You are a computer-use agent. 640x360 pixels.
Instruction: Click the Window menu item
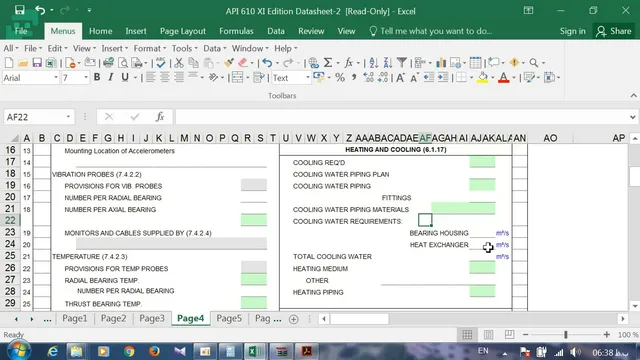click(250, 48)
